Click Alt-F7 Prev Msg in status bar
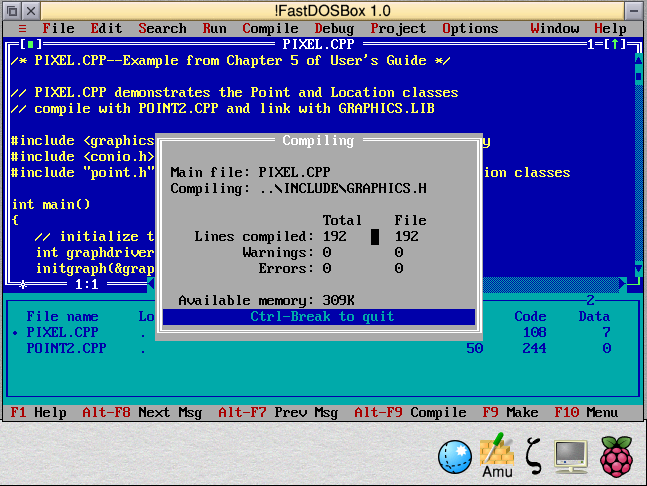This screenshot has width=647, height=486. coord(278,413)
